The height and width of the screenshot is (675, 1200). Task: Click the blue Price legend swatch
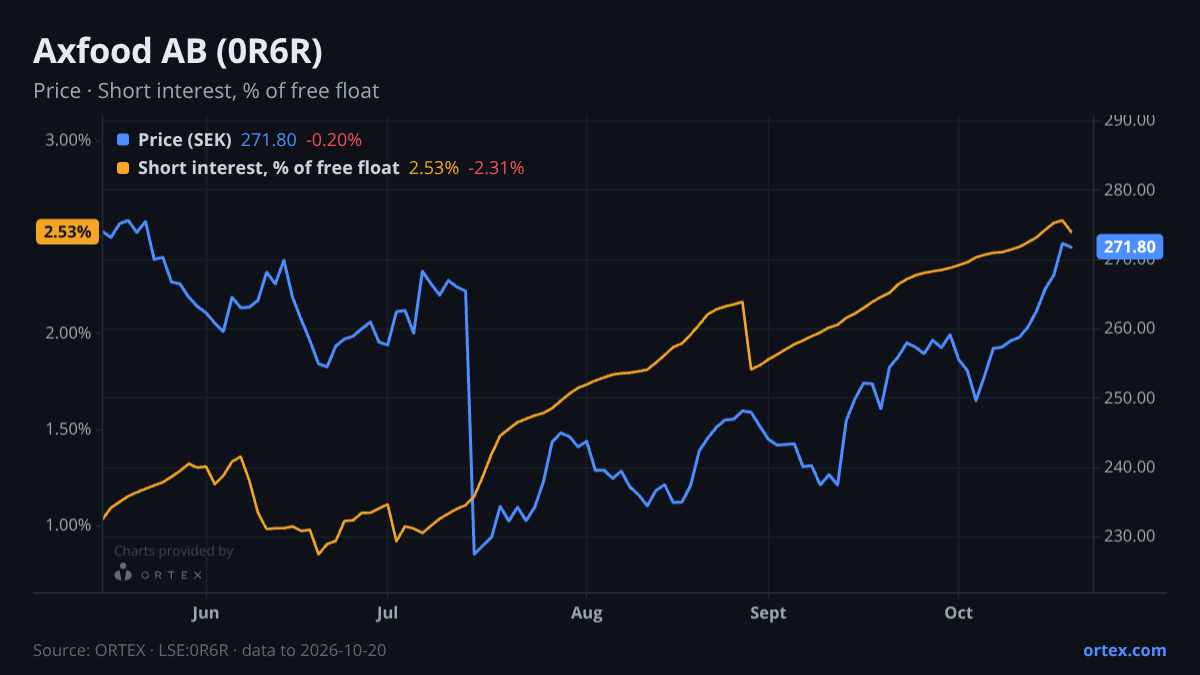123,140
